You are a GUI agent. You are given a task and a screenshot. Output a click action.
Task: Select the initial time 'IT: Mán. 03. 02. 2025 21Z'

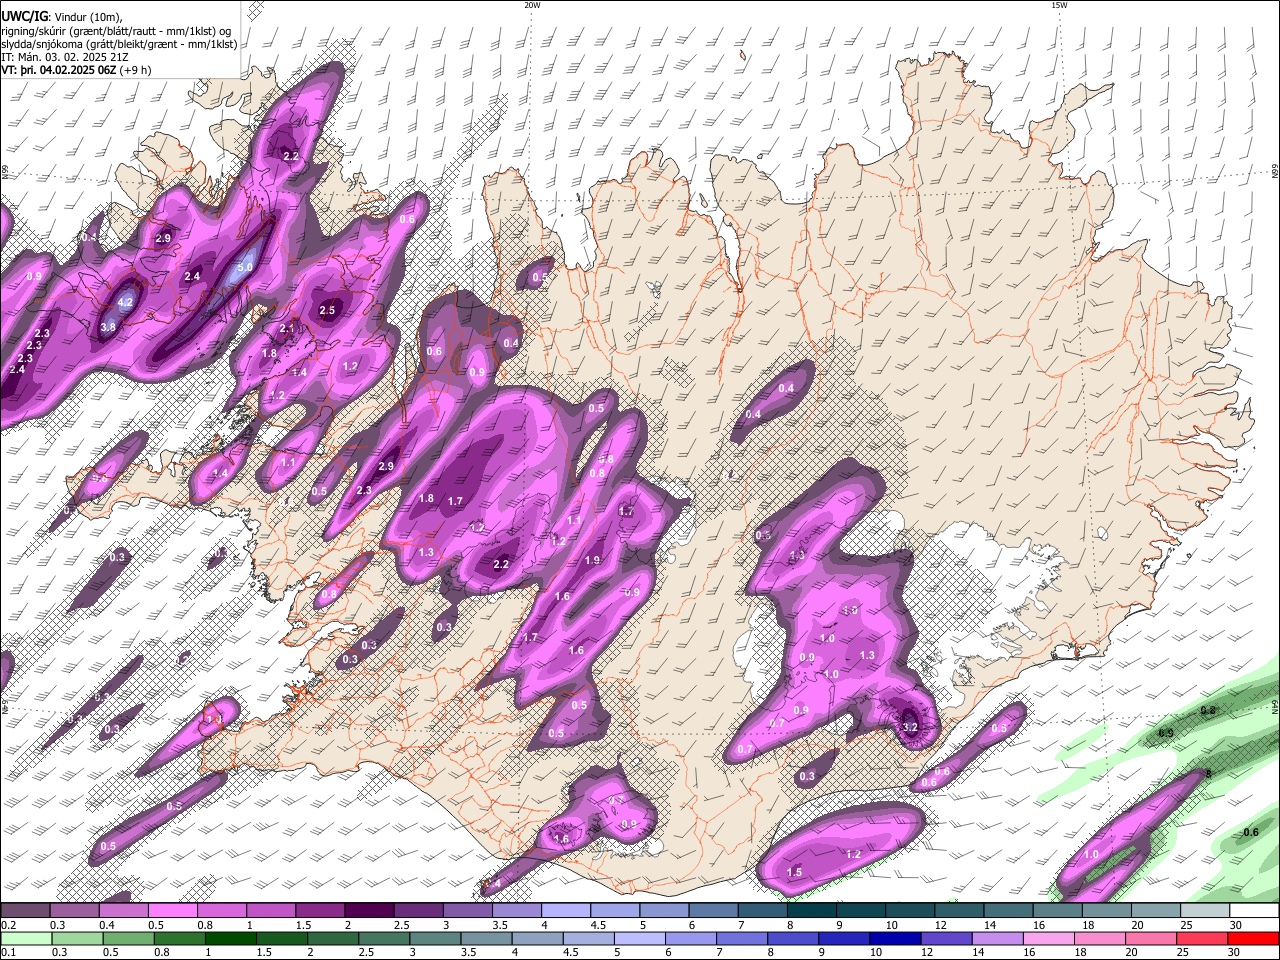[x=64, y=57]
